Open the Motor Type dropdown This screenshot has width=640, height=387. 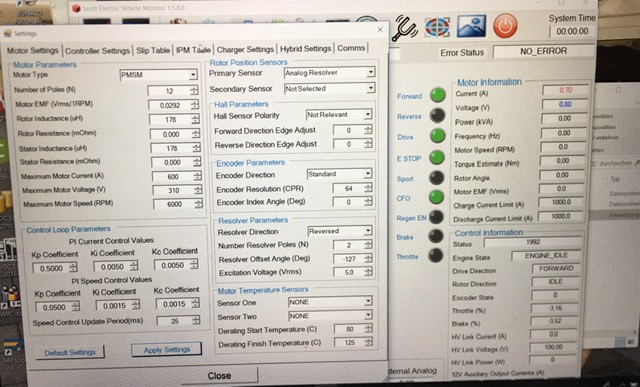pyautogui.click(x=158, y=75)
